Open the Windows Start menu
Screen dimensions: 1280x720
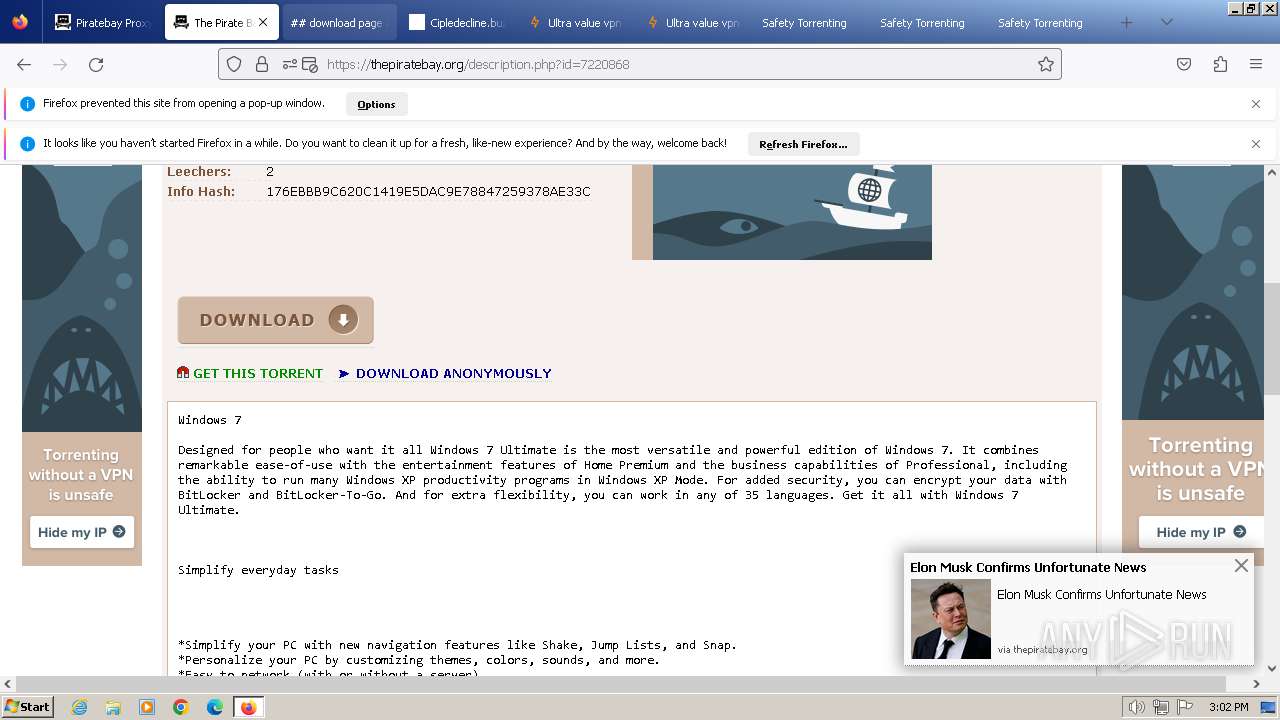[x=28, y=707]
